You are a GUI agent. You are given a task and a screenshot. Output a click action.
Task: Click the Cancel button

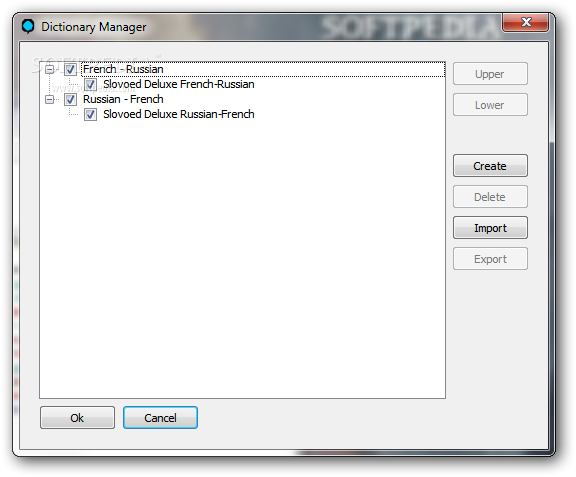pos(160,417)
